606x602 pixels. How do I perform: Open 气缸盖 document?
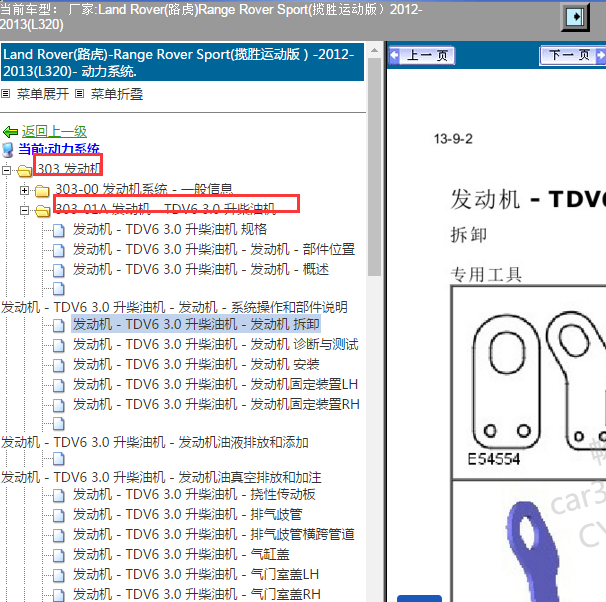coord(181,555)
